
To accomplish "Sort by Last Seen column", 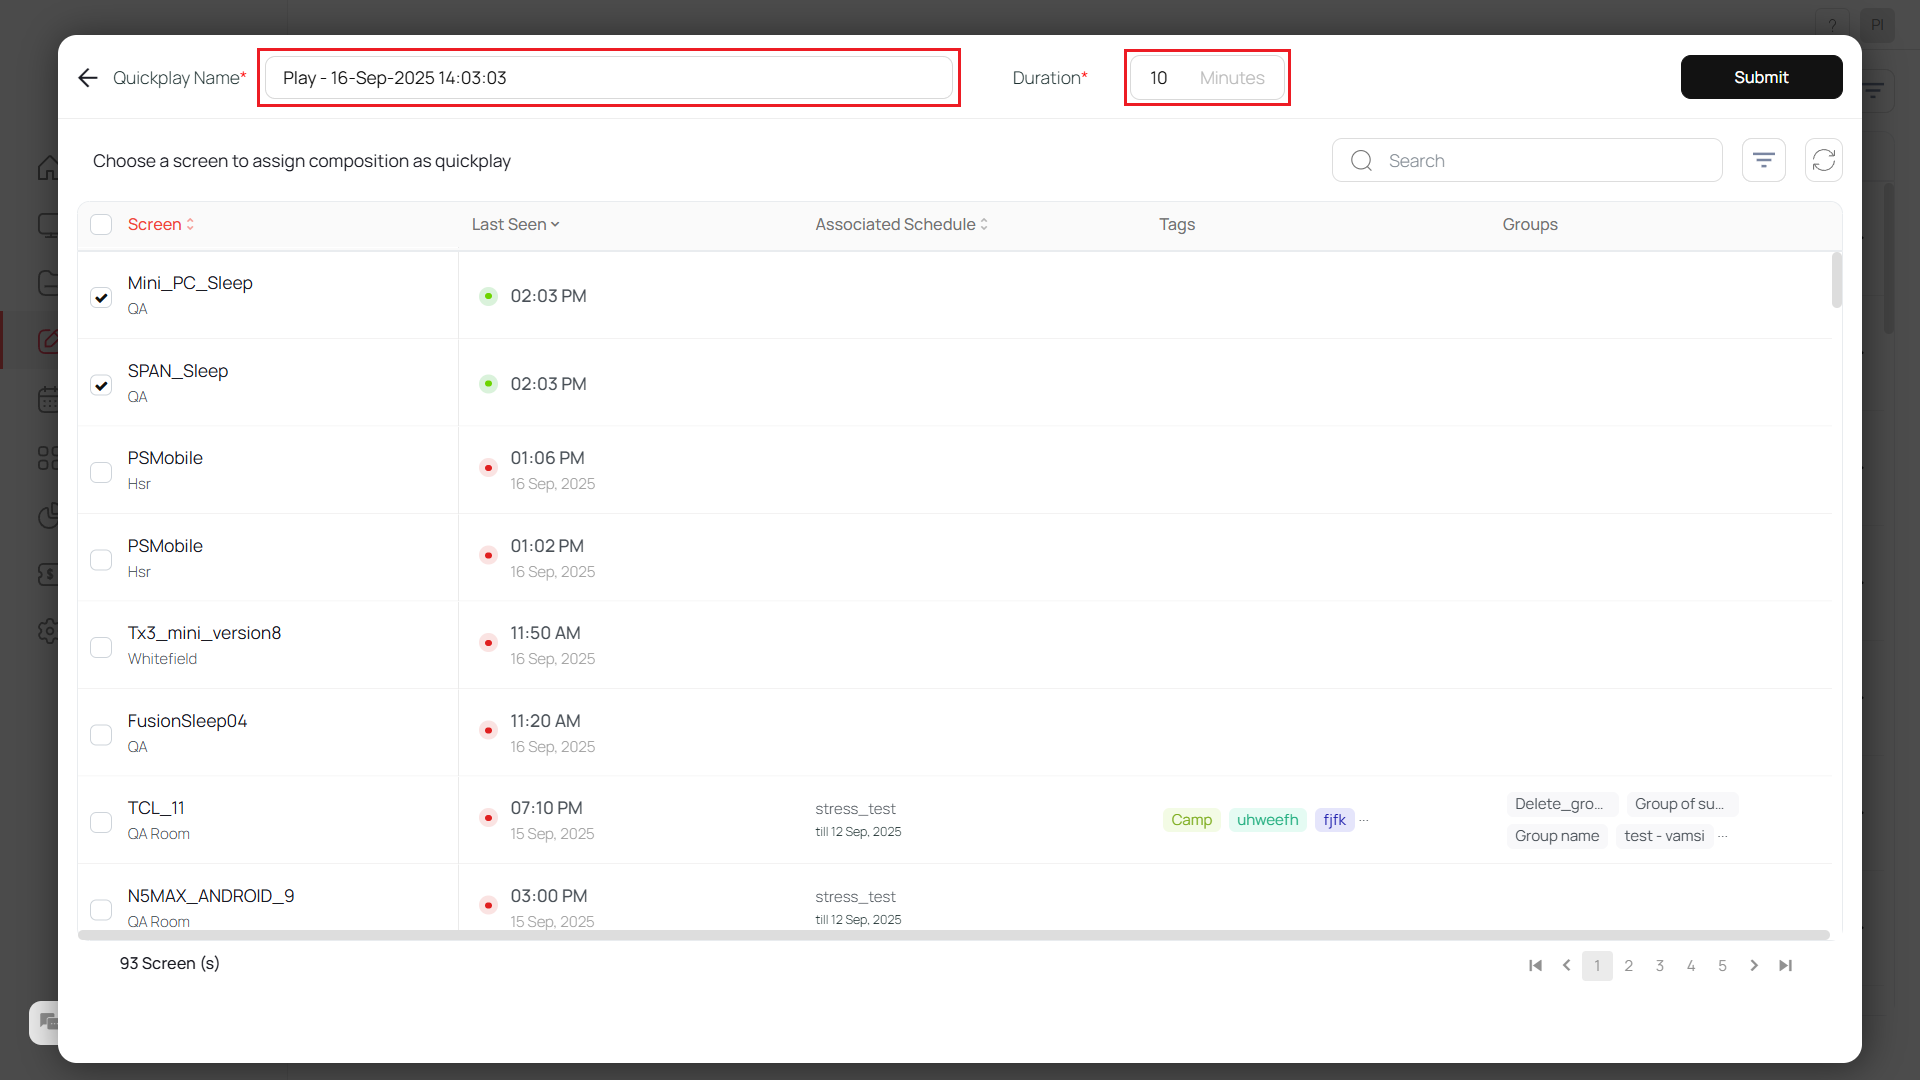I will pos(515,224).
